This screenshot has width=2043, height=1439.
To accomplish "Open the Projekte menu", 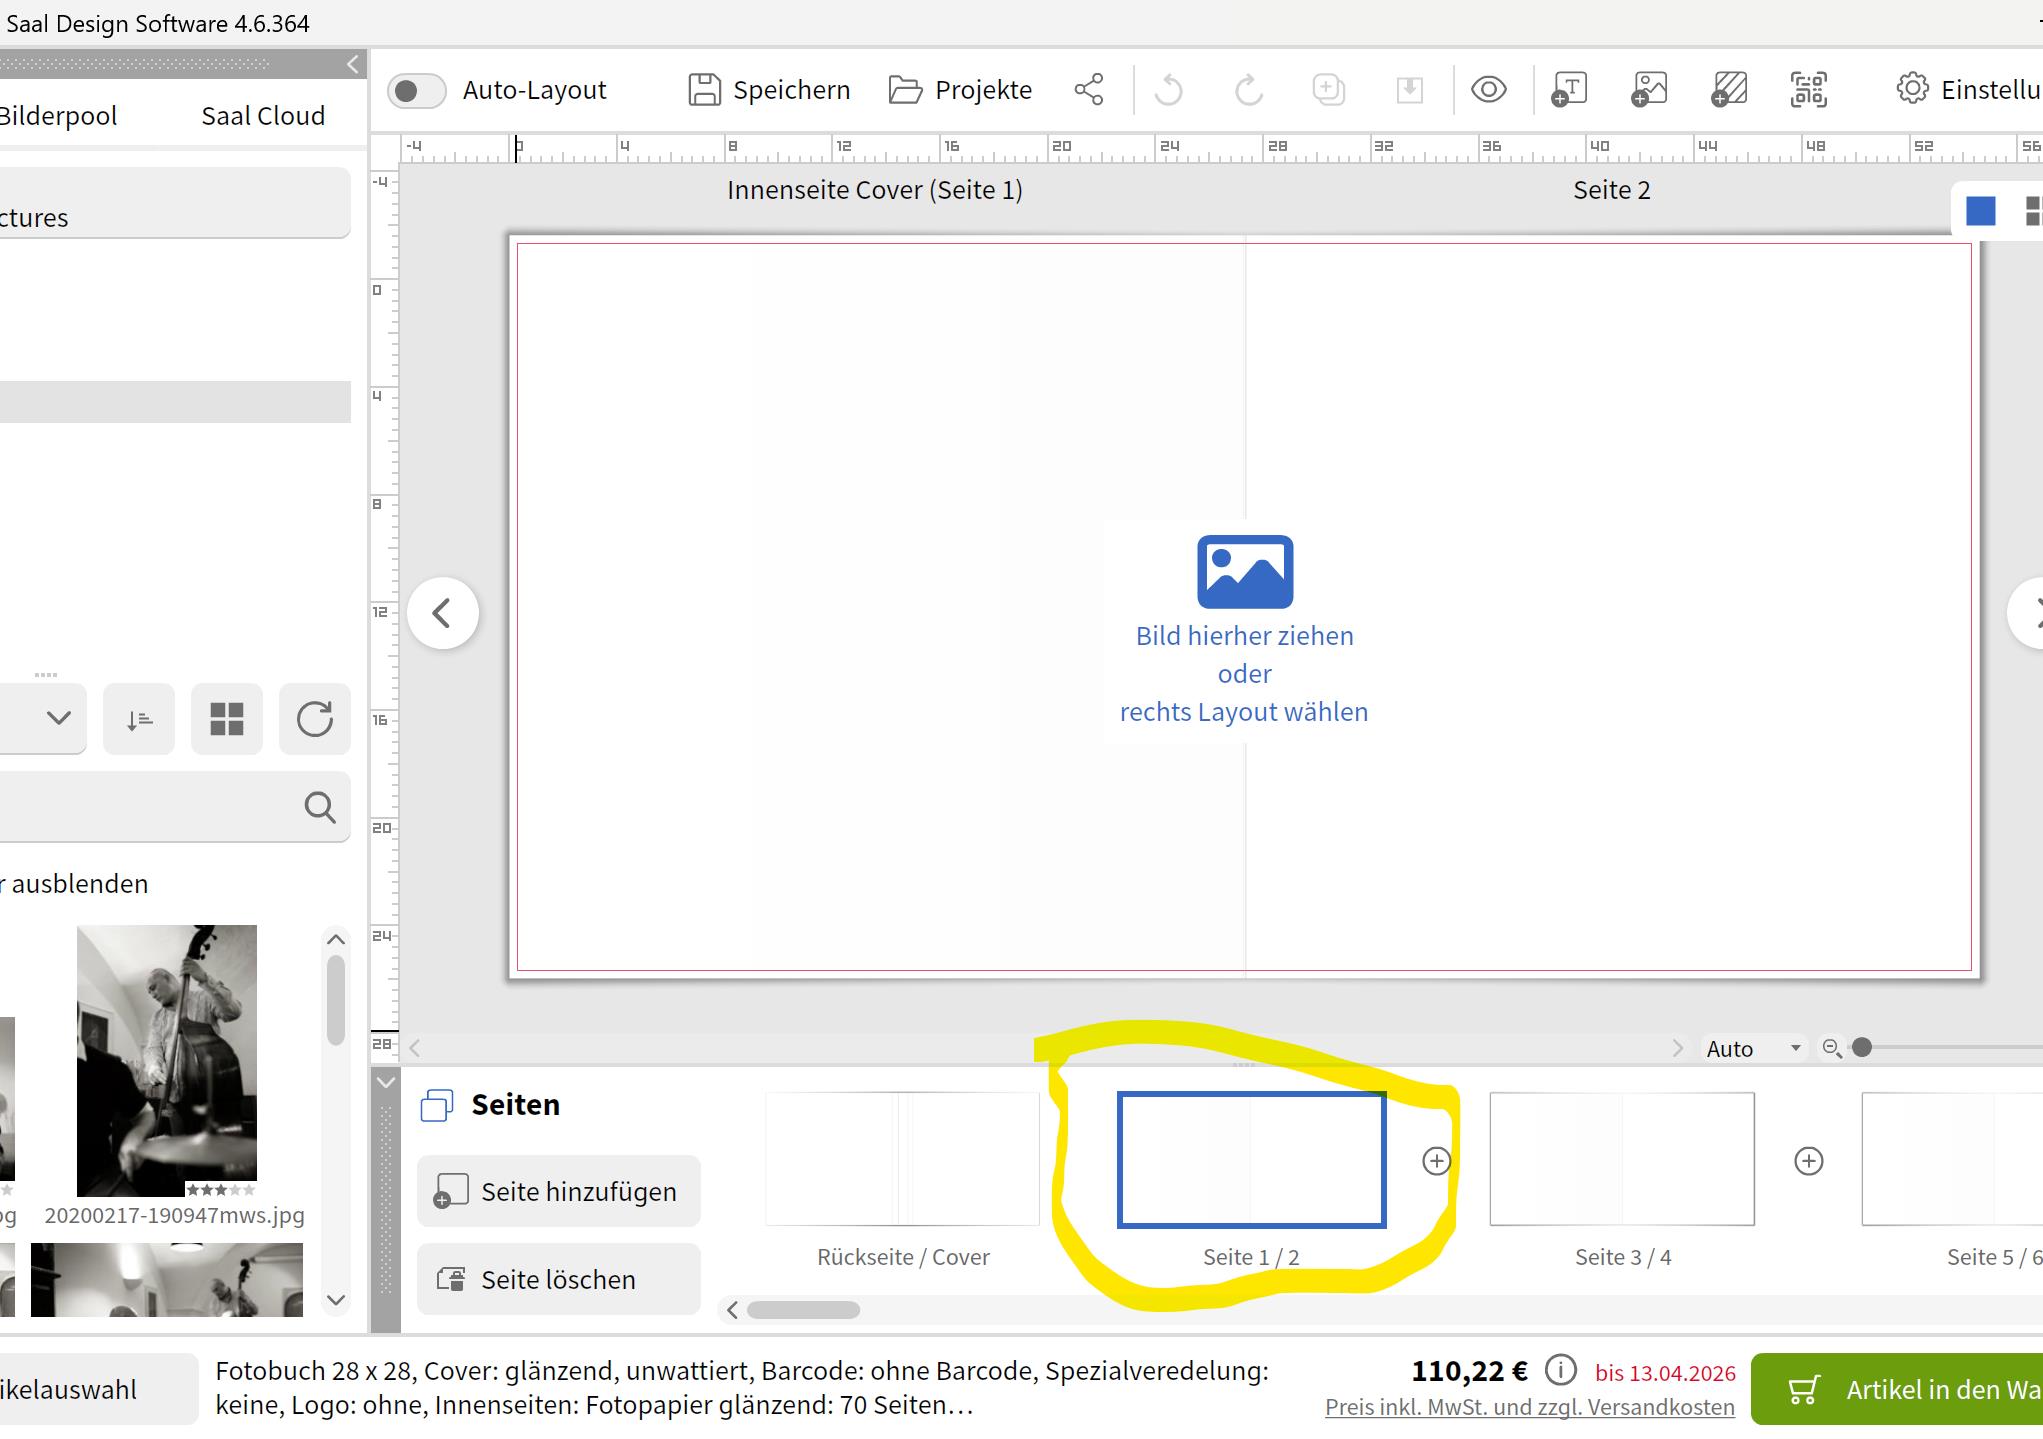I will (960, 90).
